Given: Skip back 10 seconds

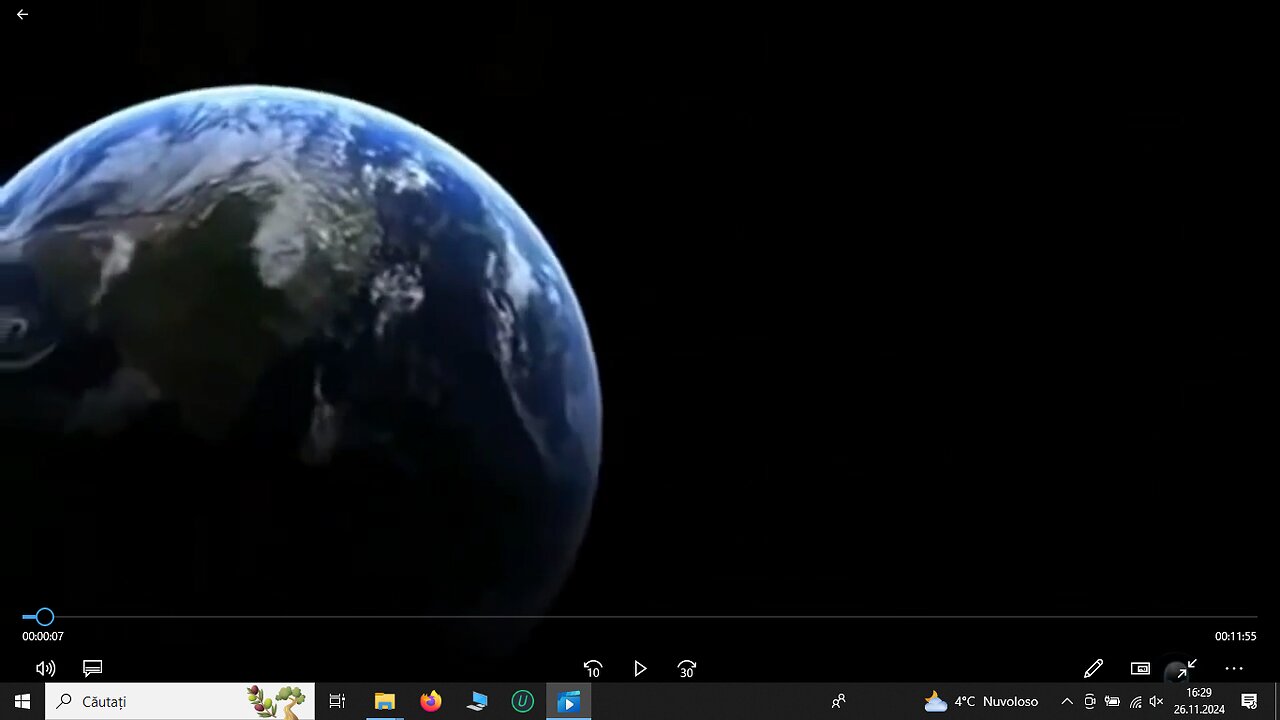Looking at the screenshot, I should tap(593, 669).
